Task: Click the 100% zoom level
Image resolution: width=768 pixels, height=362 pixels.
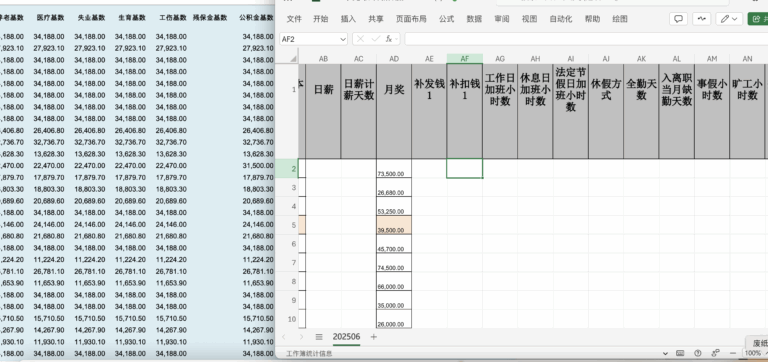Action: pos(753,353)
